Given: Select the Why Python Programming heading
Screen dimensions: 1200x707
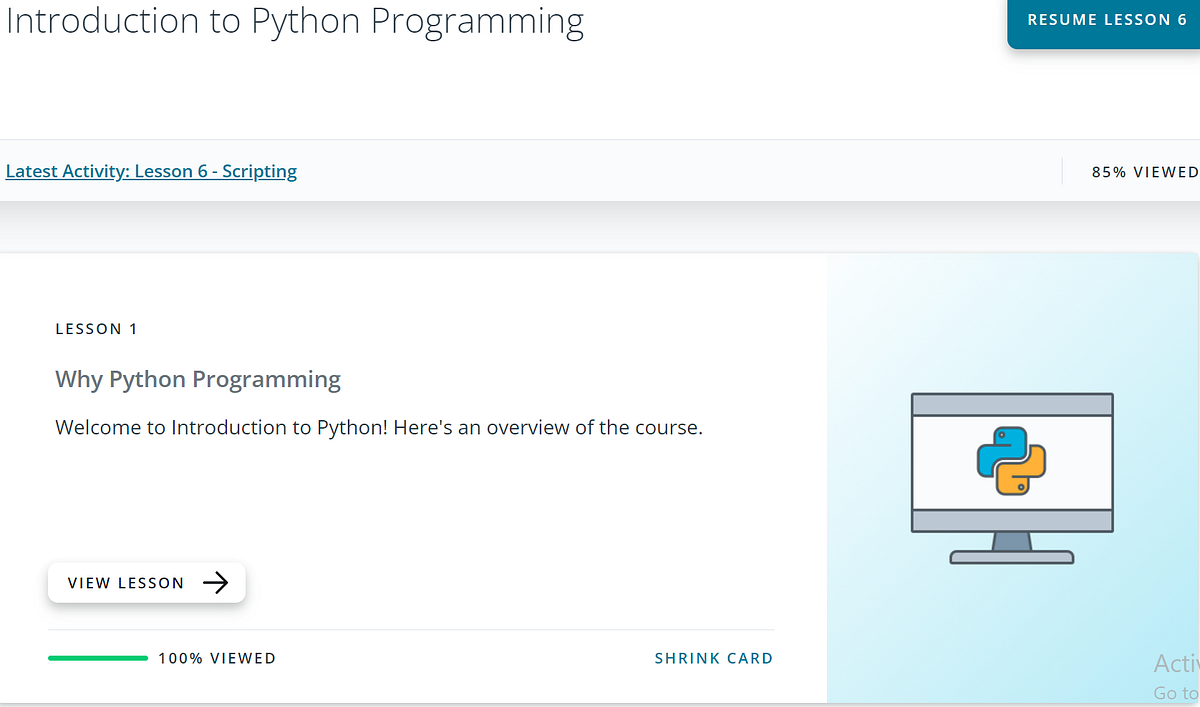Looking at the screenshot, I should point(198,380).
